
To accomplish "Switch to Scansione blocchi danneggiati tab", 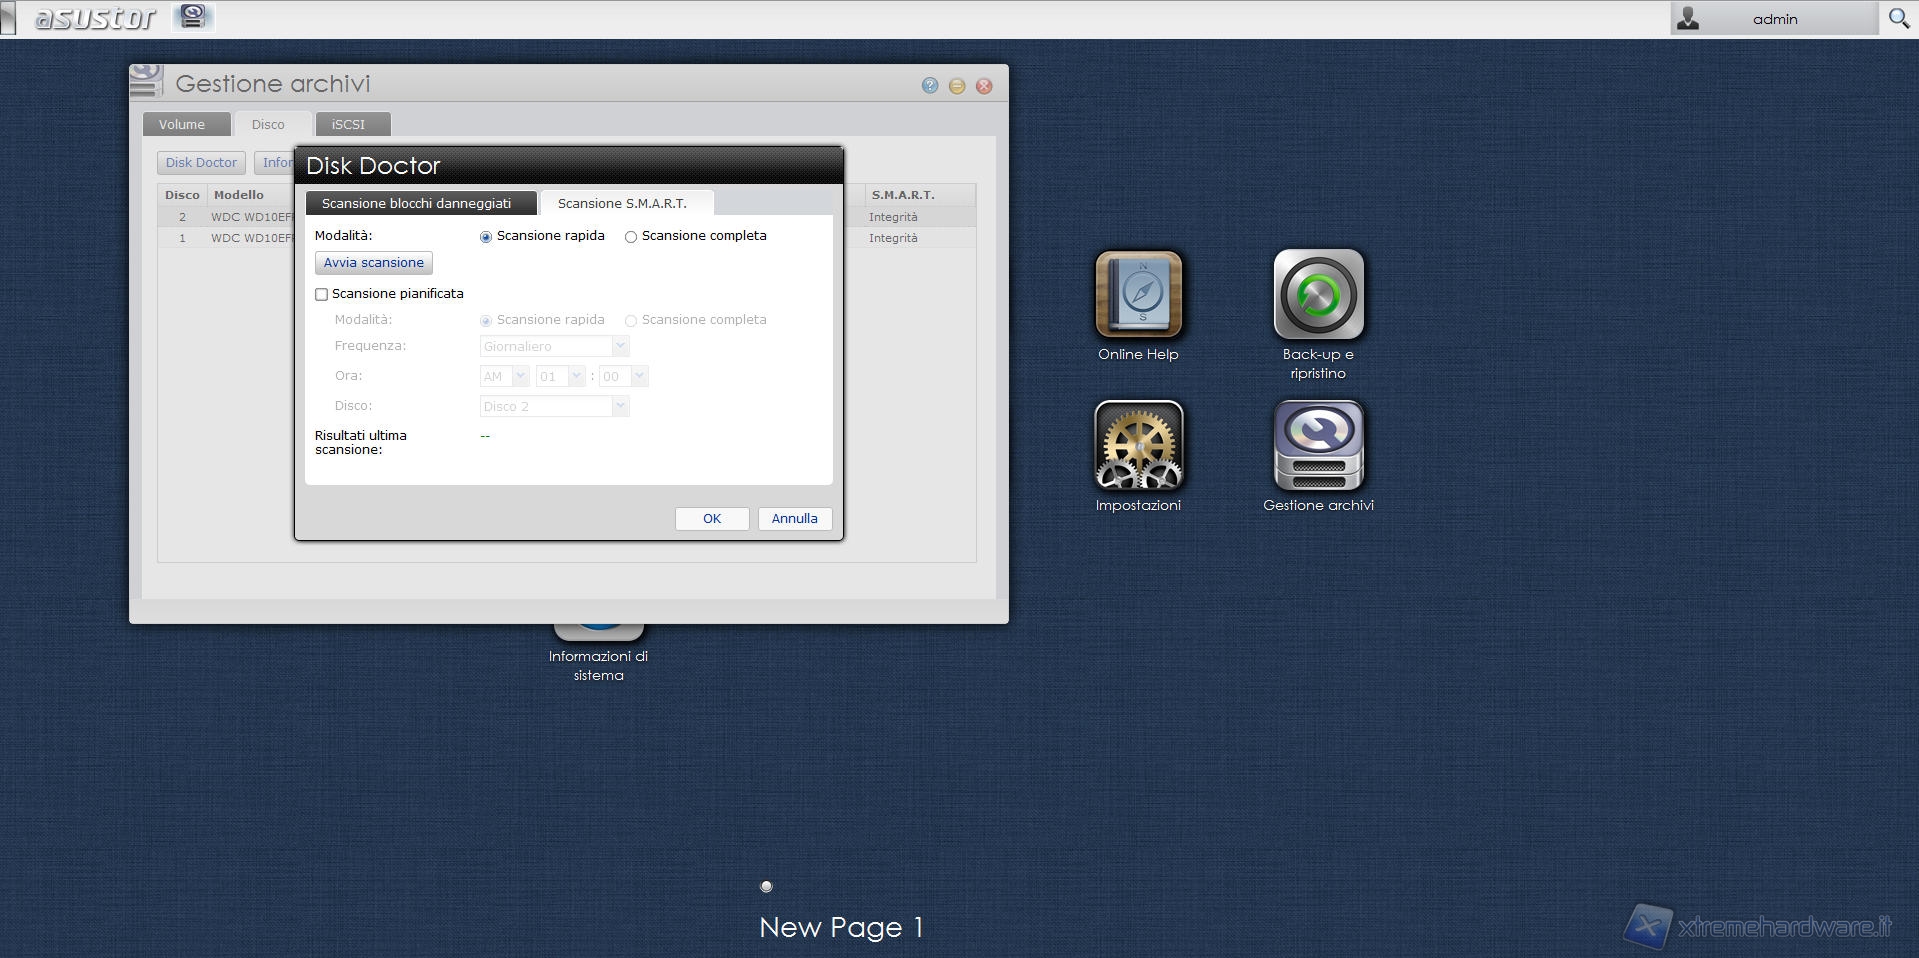I will [x=416, y=203].
